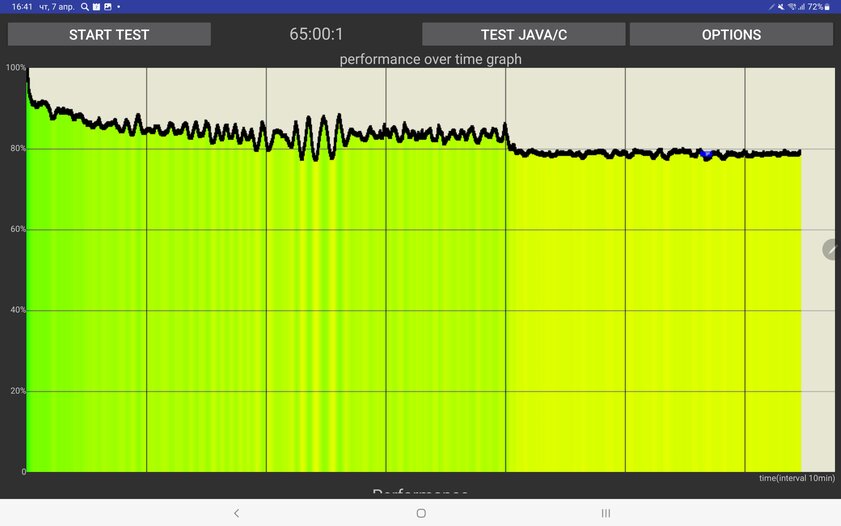Open the edge panel pencil handle

coord(831,249)
